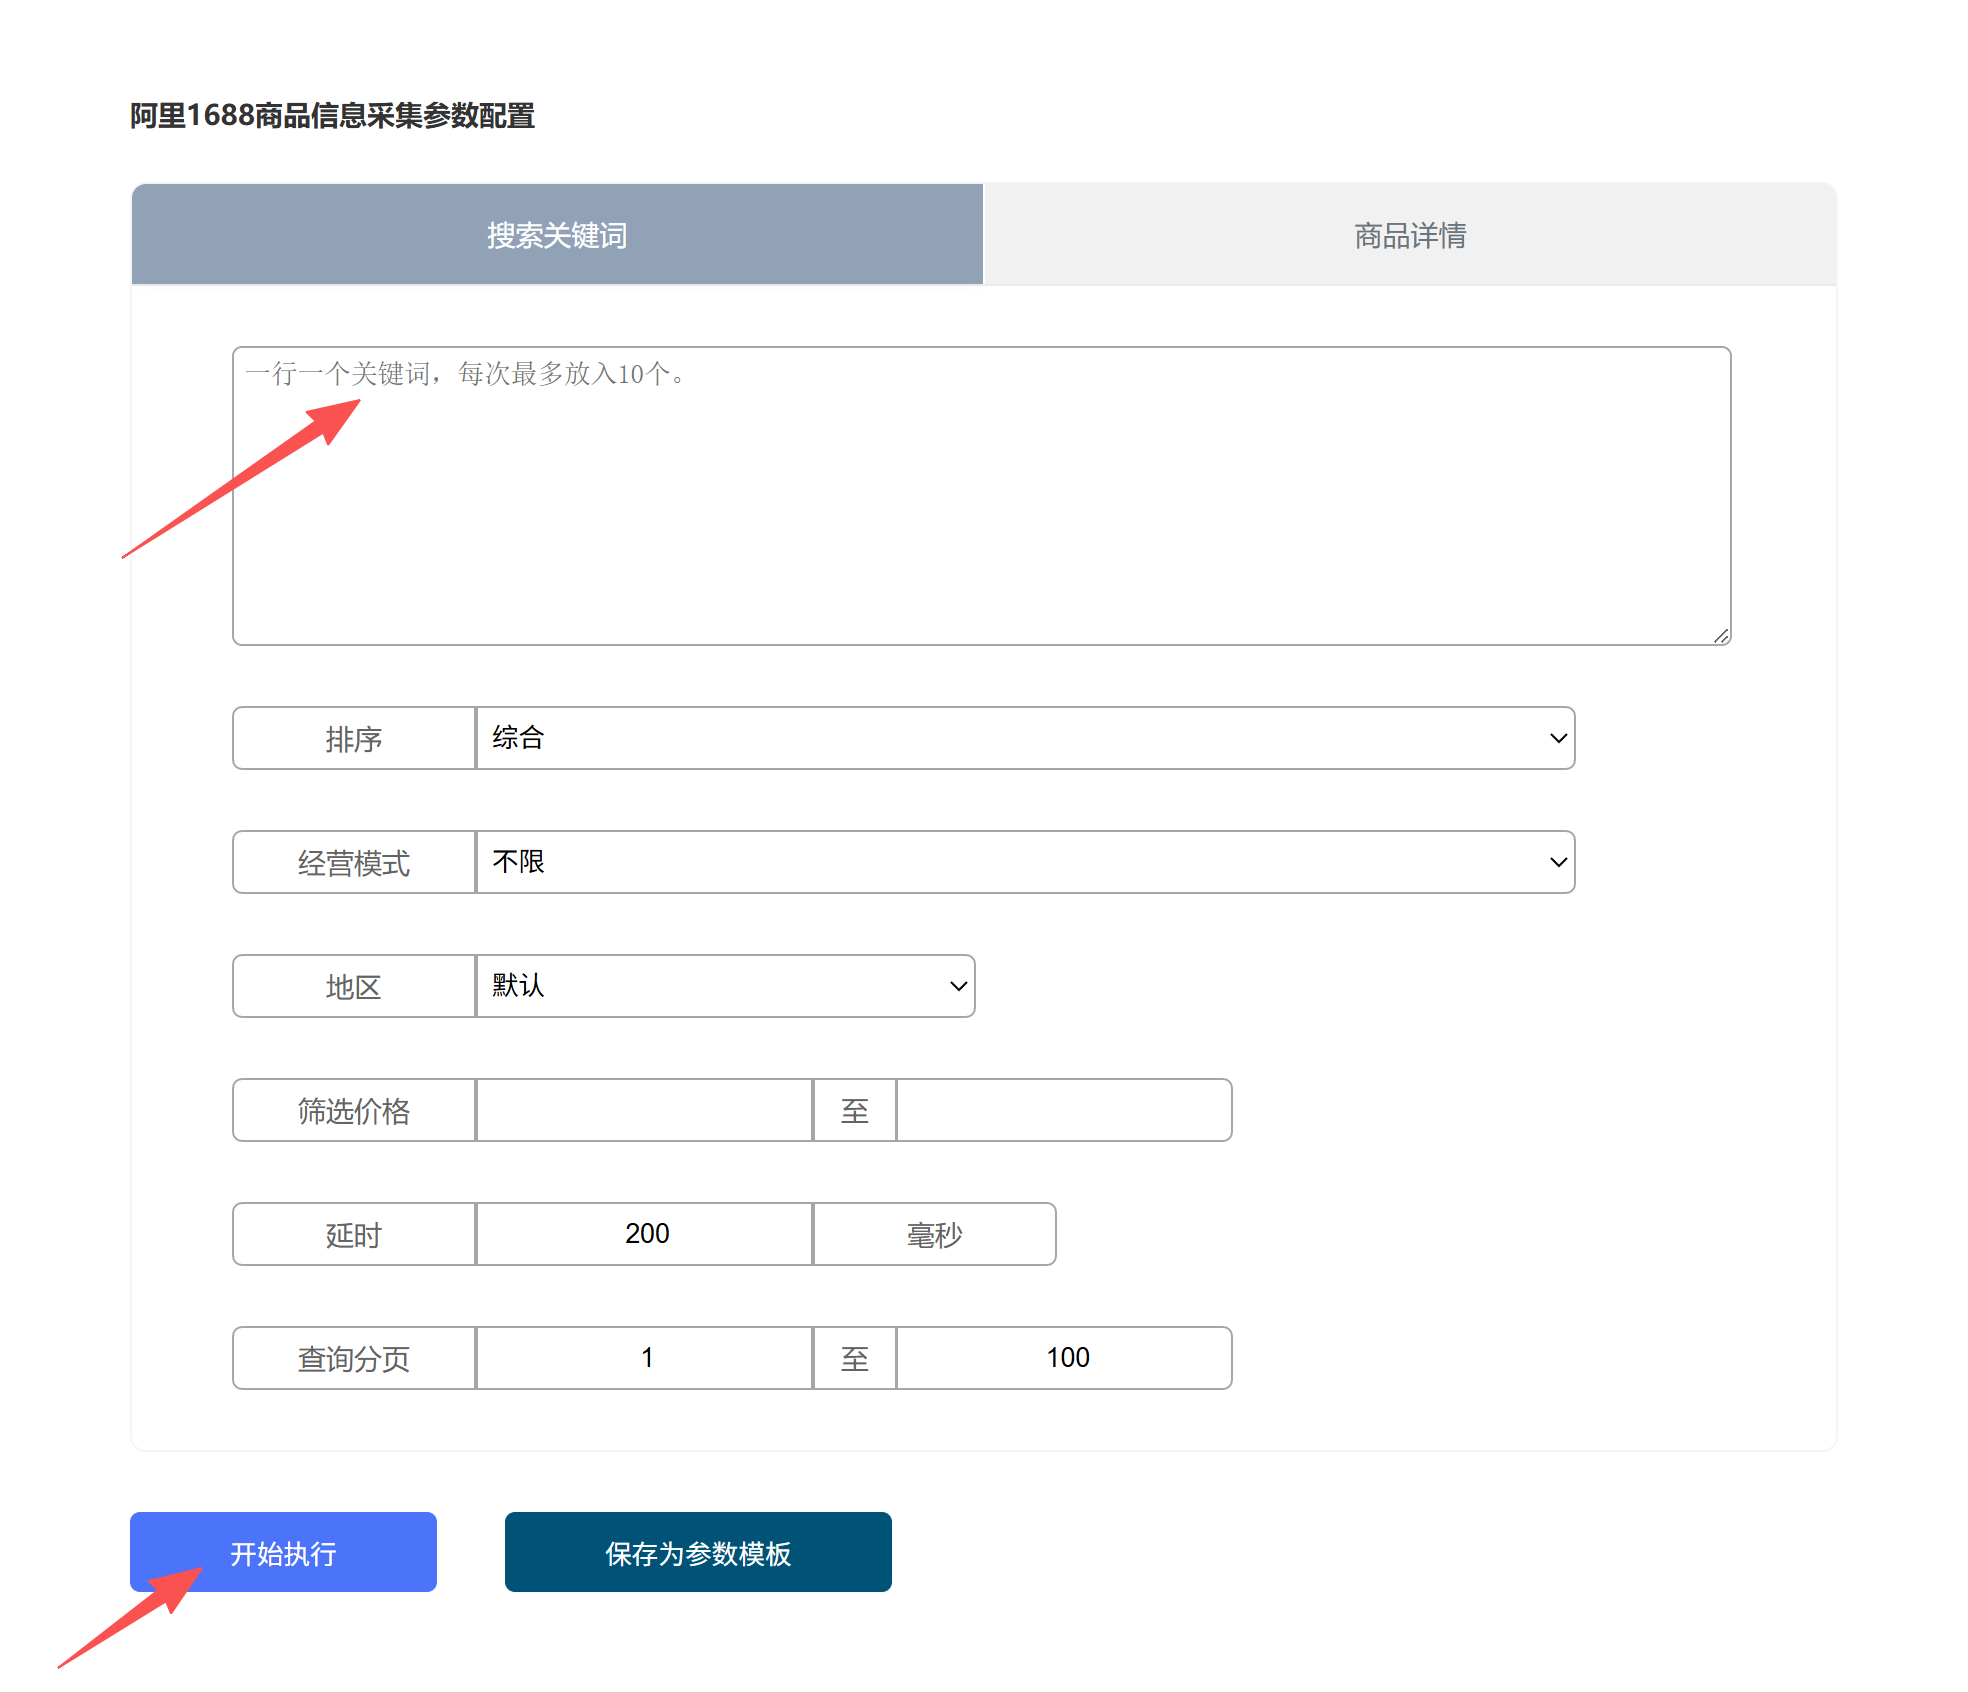Open the 商品详情 tab
The image size is (1968, 1692).
point(1410,235)
